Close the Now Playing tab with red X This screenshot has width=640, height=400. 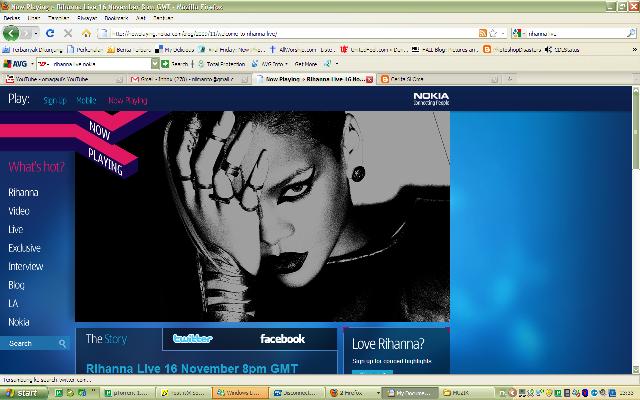click(x=369, y=79)
